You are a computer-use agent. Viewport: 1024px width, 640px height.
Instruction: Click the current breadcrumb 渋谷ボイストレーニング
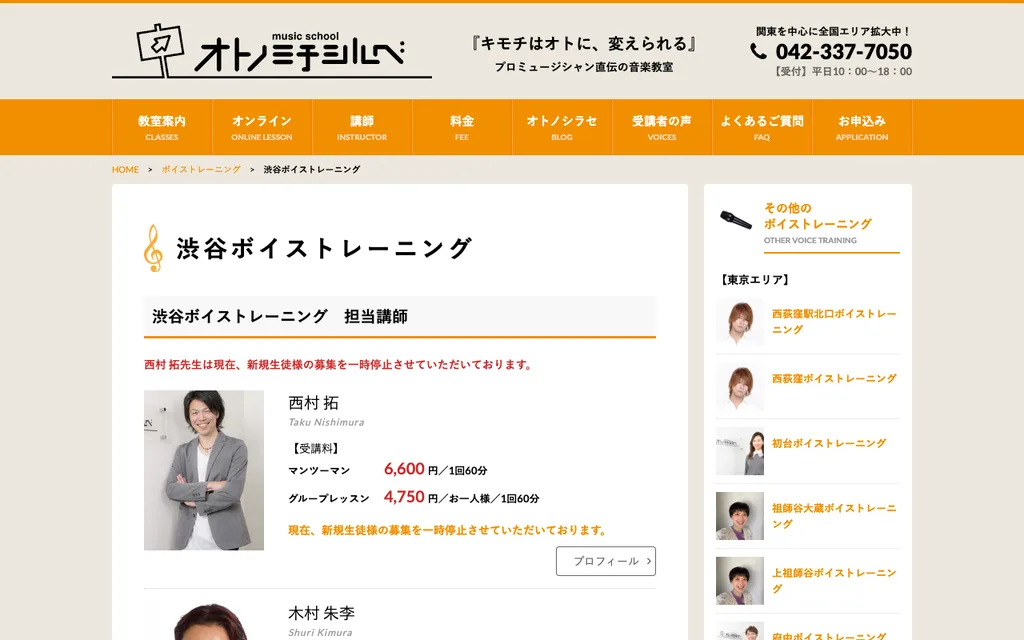312,169
